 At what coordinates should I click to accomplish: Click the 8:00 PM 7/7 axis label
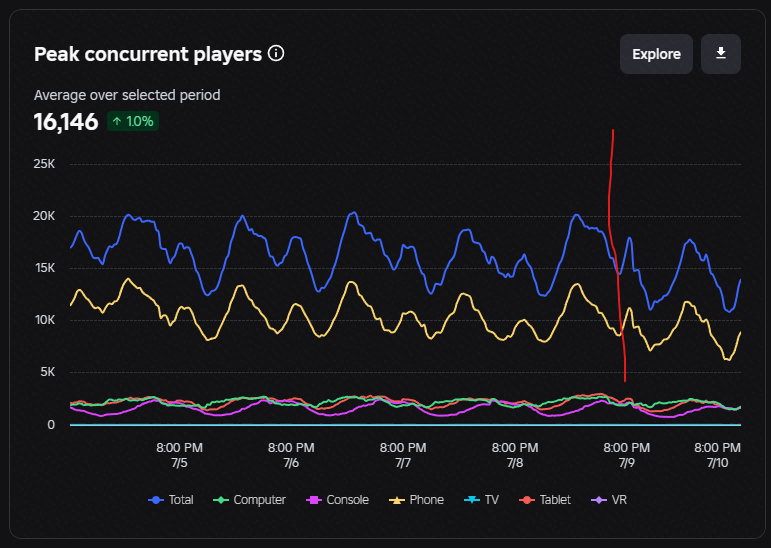coord(403,455)
